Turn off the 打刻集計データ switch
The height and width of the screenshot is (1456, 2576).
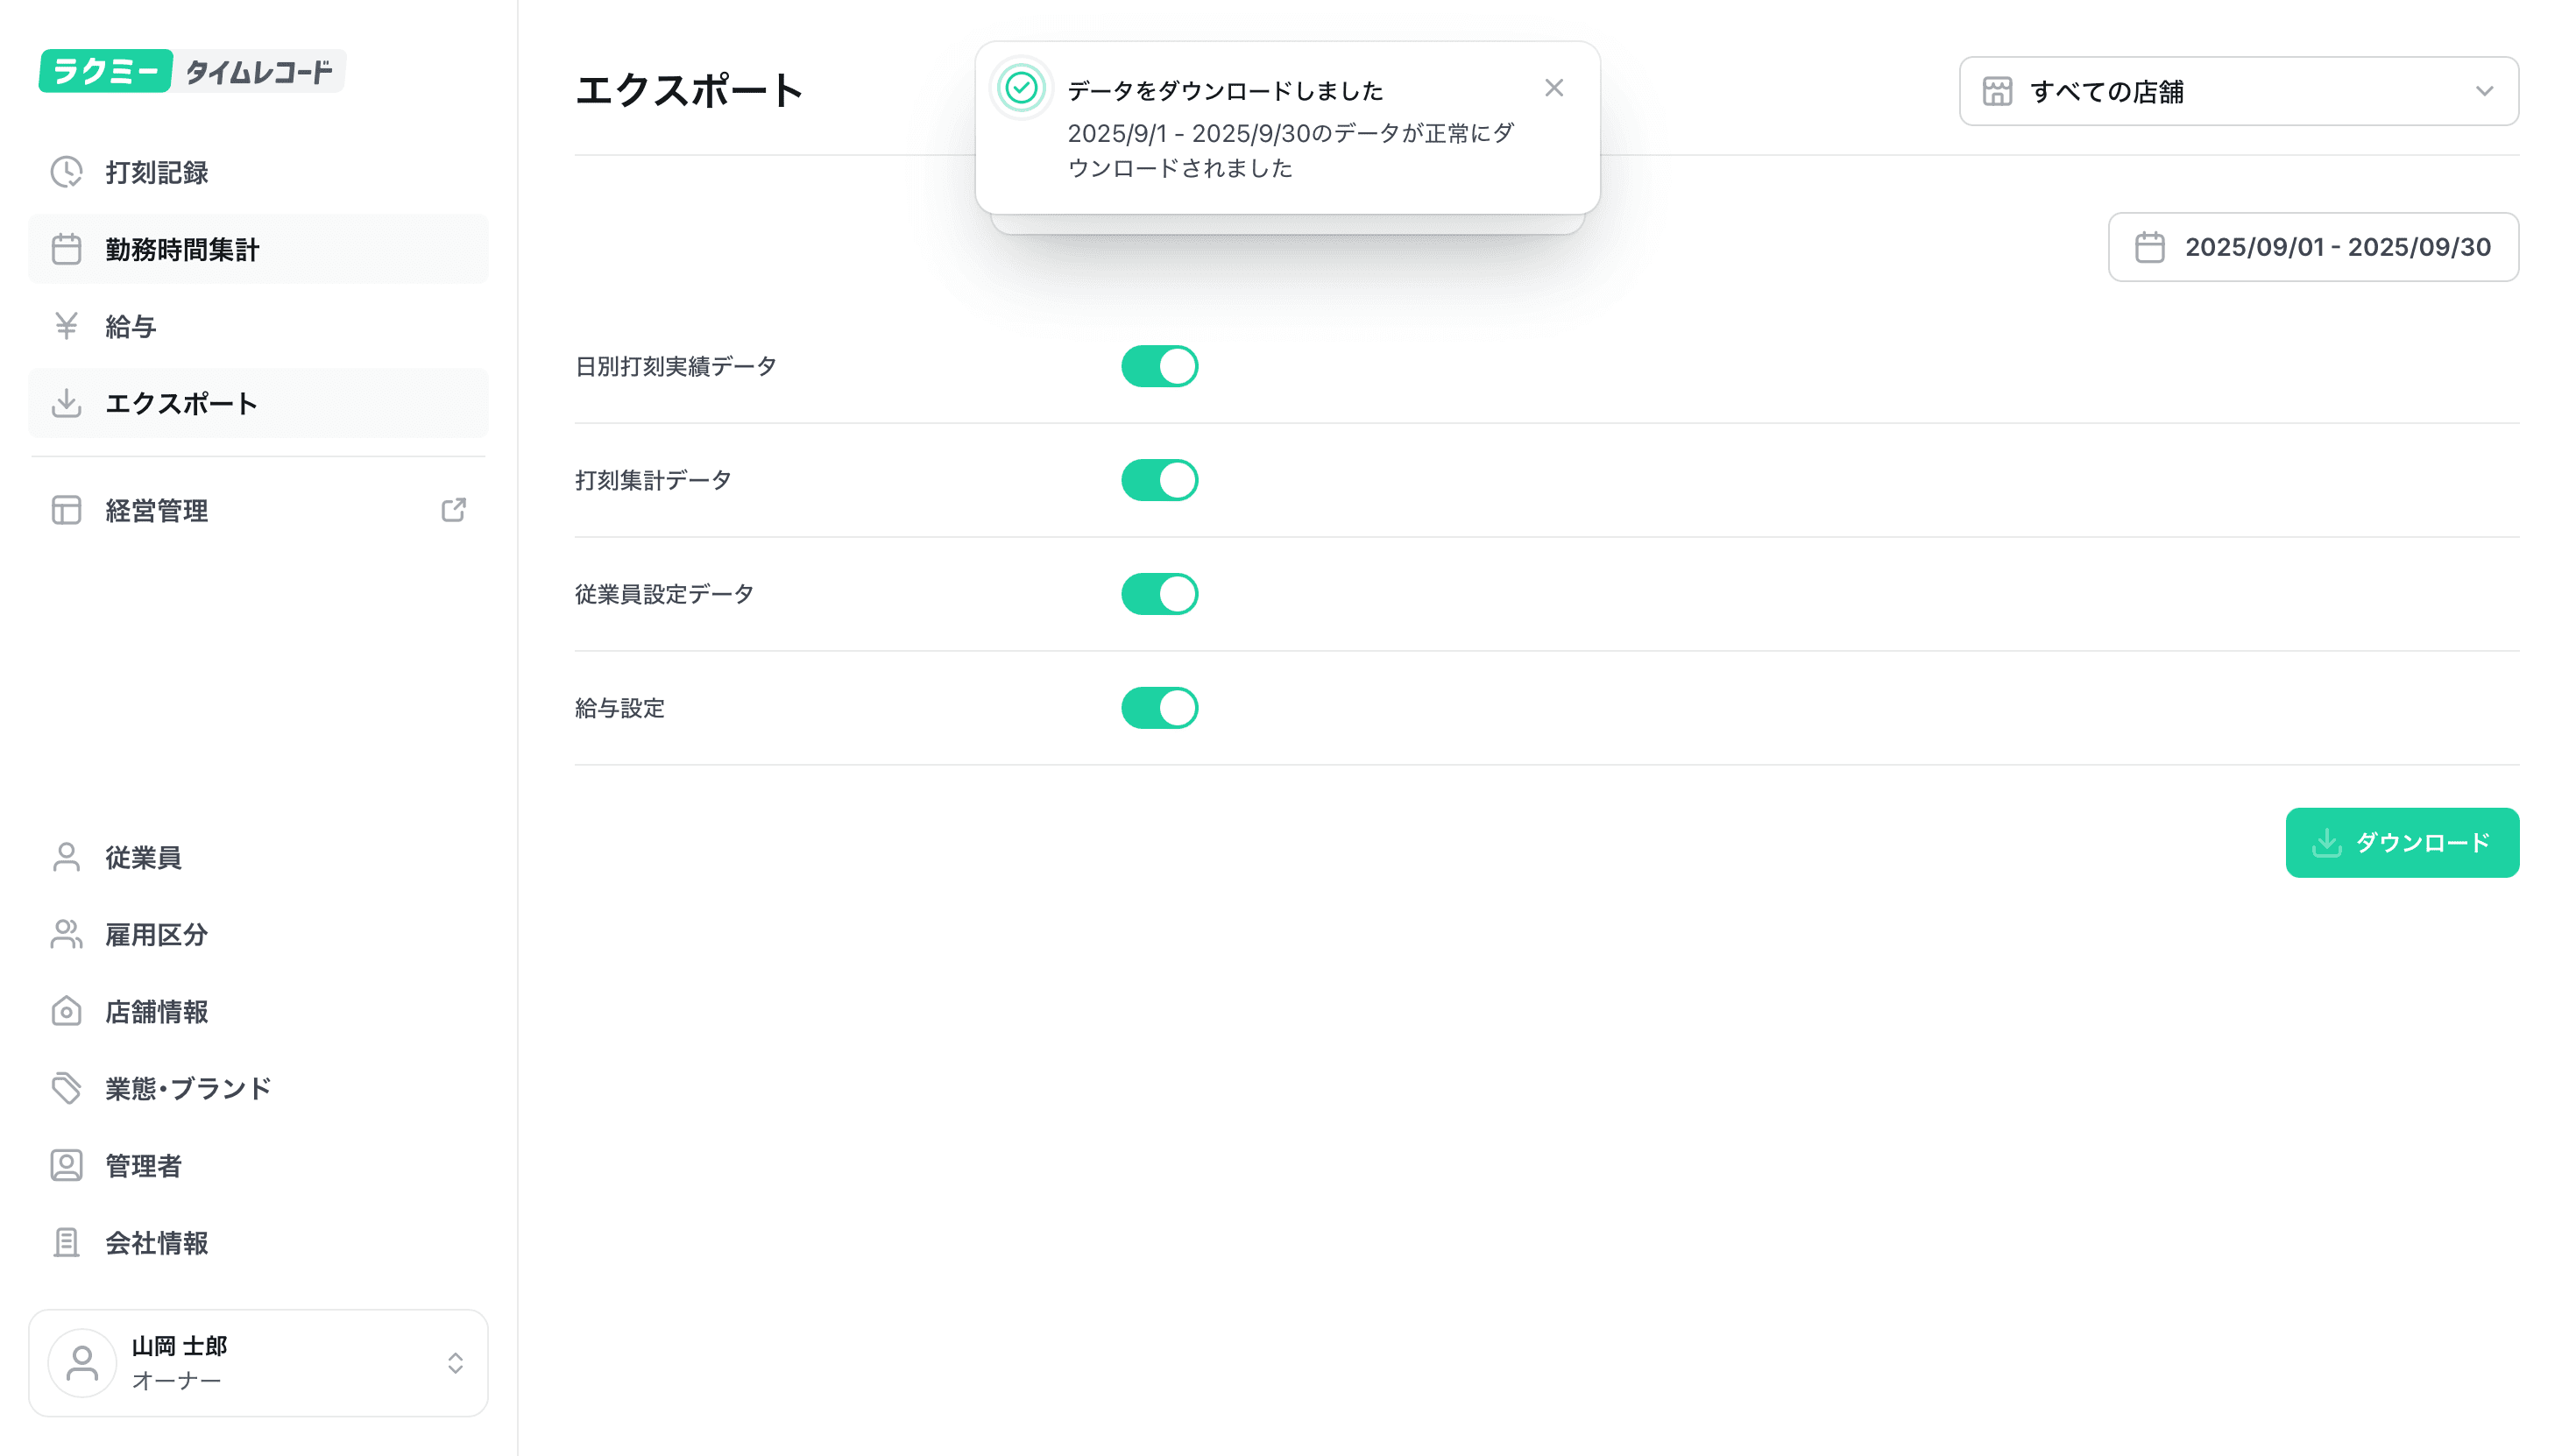1159,480
